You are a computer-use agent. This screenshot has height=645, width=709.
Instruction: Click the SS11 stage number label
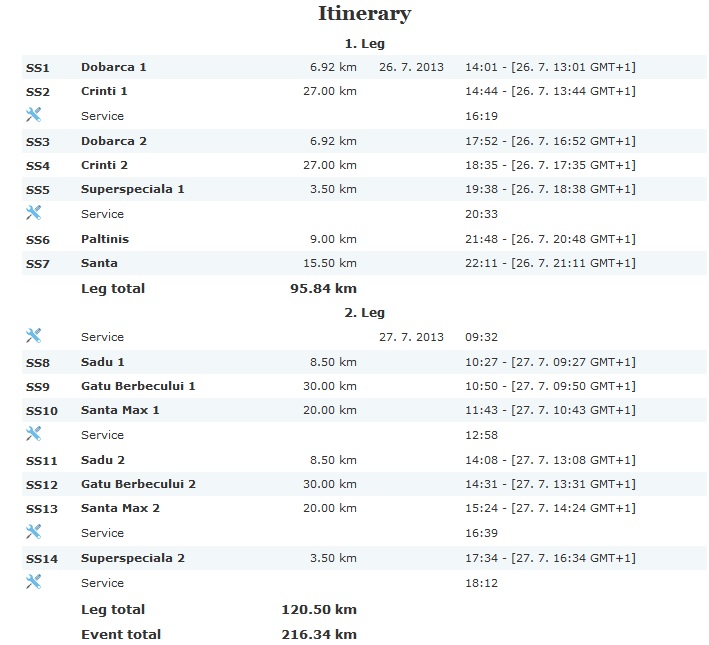click(x=41, y=460)
